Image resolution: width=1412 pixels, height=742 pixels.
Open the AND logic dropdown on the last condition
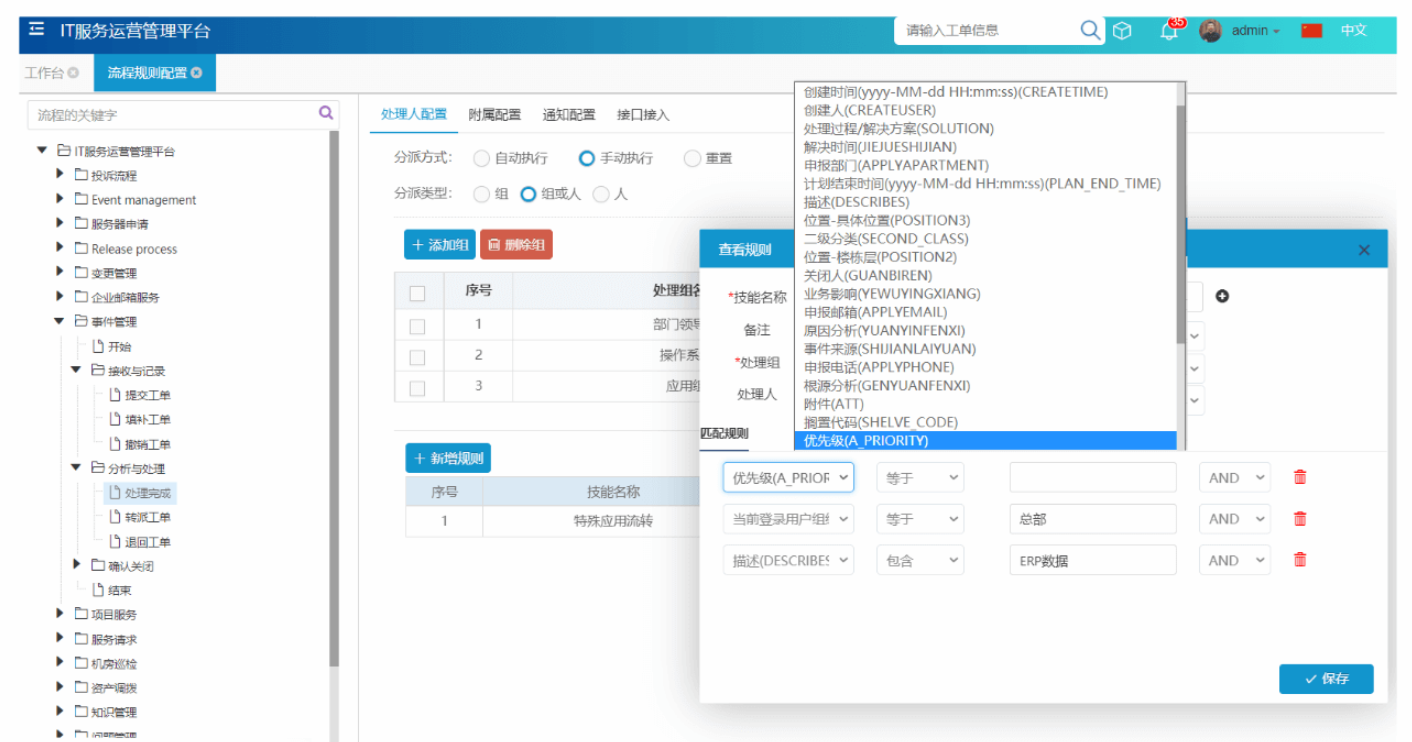1234,560
